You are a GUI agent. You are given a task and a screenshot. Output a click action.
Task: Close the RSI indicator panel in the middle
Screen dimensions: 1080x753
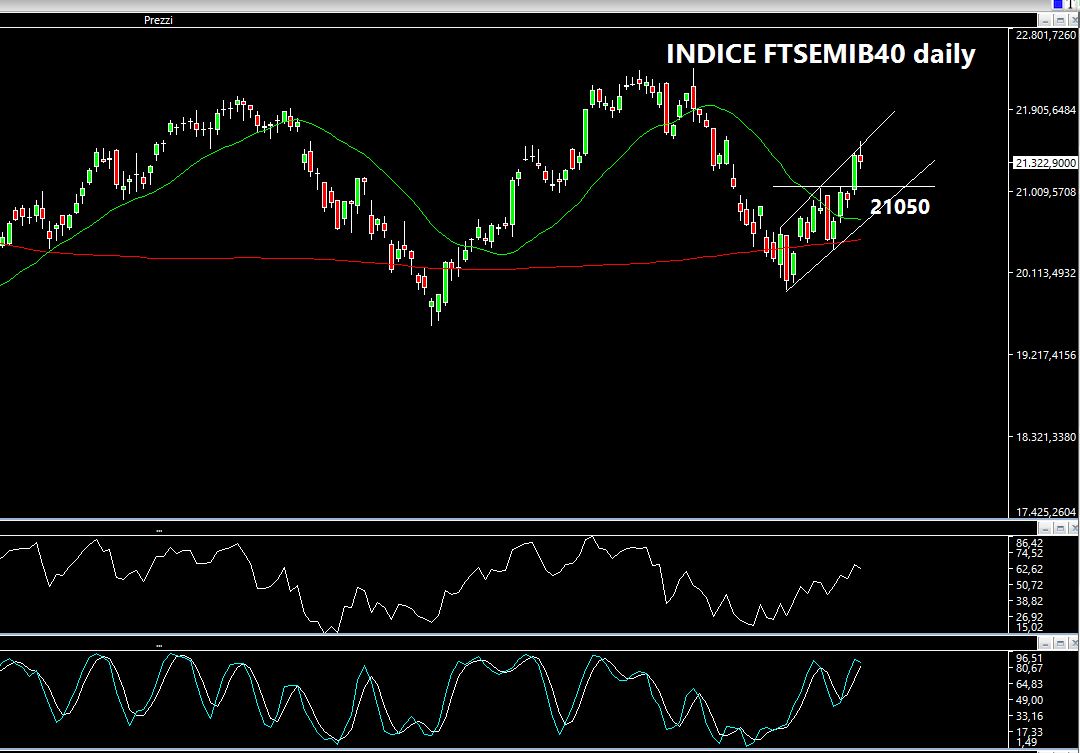click(x=1074, y=528)
